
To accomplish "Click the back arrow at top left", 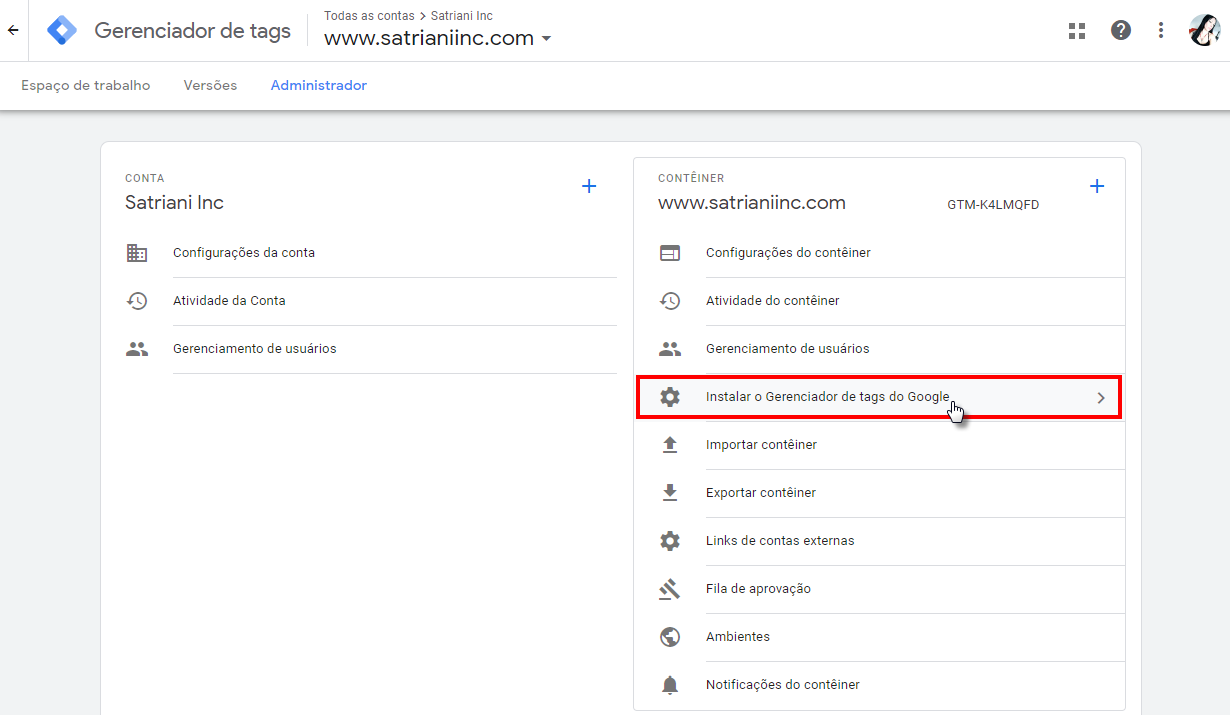I will pyautogui.click(x=13, y=30).
